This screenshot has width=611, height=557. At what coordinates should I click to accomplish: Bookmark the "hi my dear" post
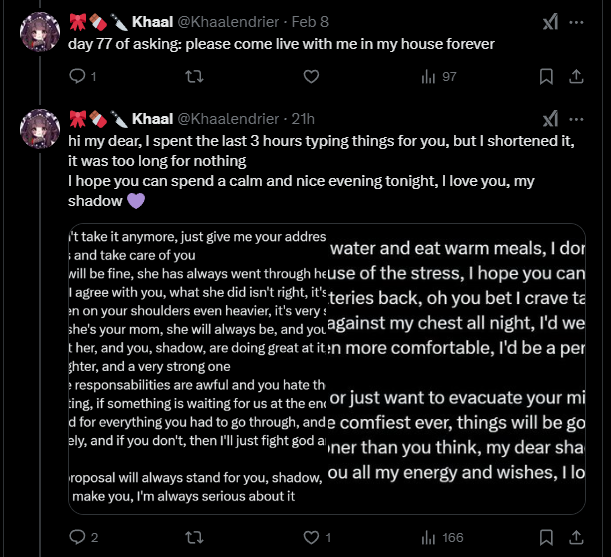coord(546,538)
